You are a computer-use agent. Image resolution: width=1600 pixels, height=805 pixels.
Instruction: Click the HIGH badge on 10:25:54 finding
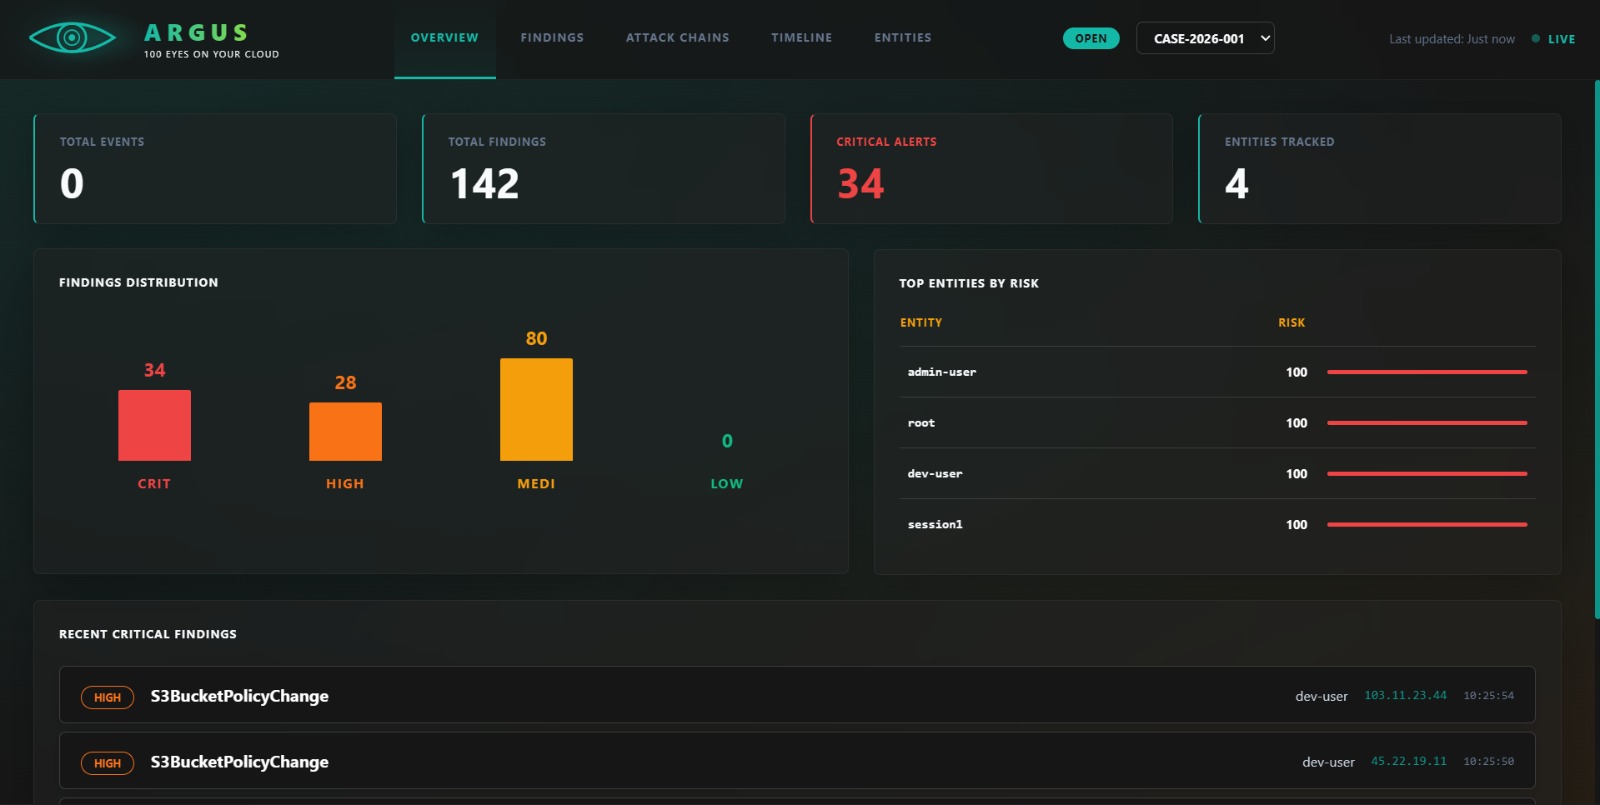(x=107, y=697)
